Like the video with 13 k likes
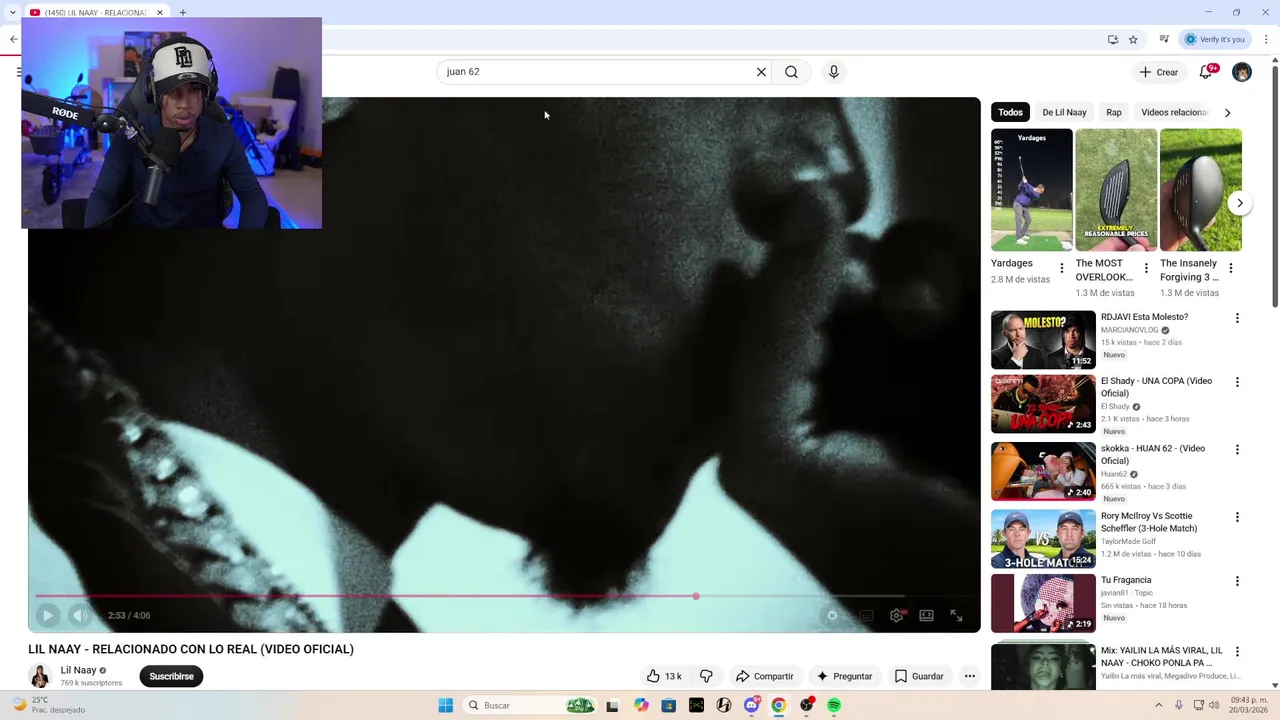 point(664,676)
